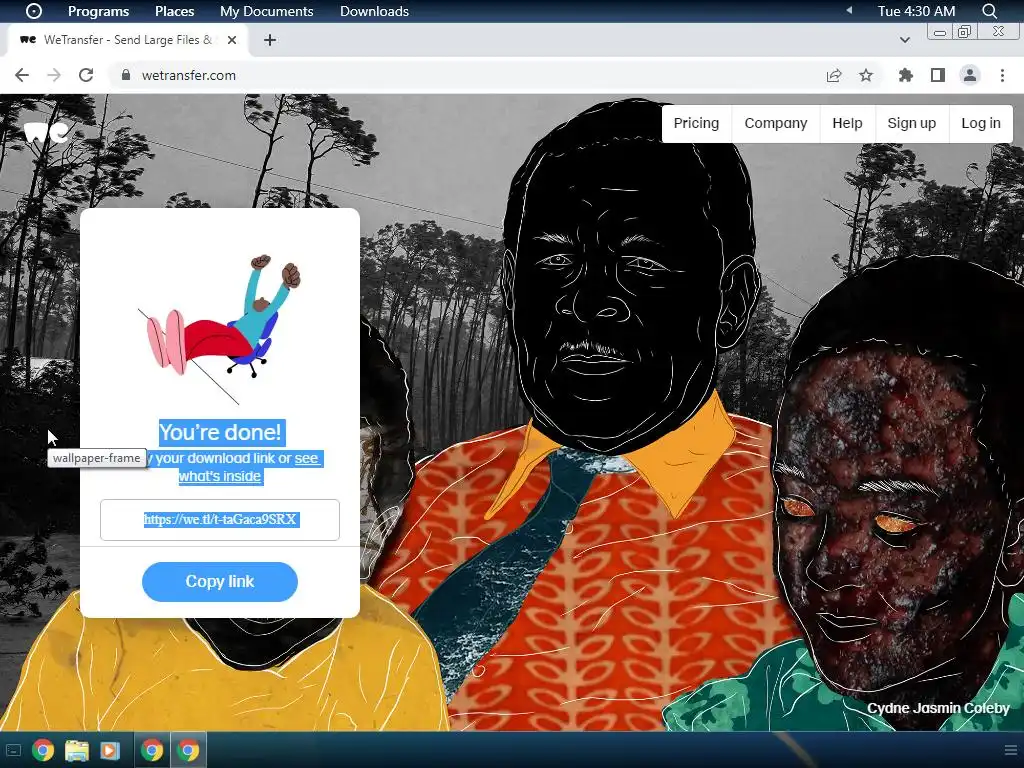Screen dimensions: 1024x768
Task: Switch to third Chrome taskbar window
Action: pyautogui.click(x=188, y=750)
